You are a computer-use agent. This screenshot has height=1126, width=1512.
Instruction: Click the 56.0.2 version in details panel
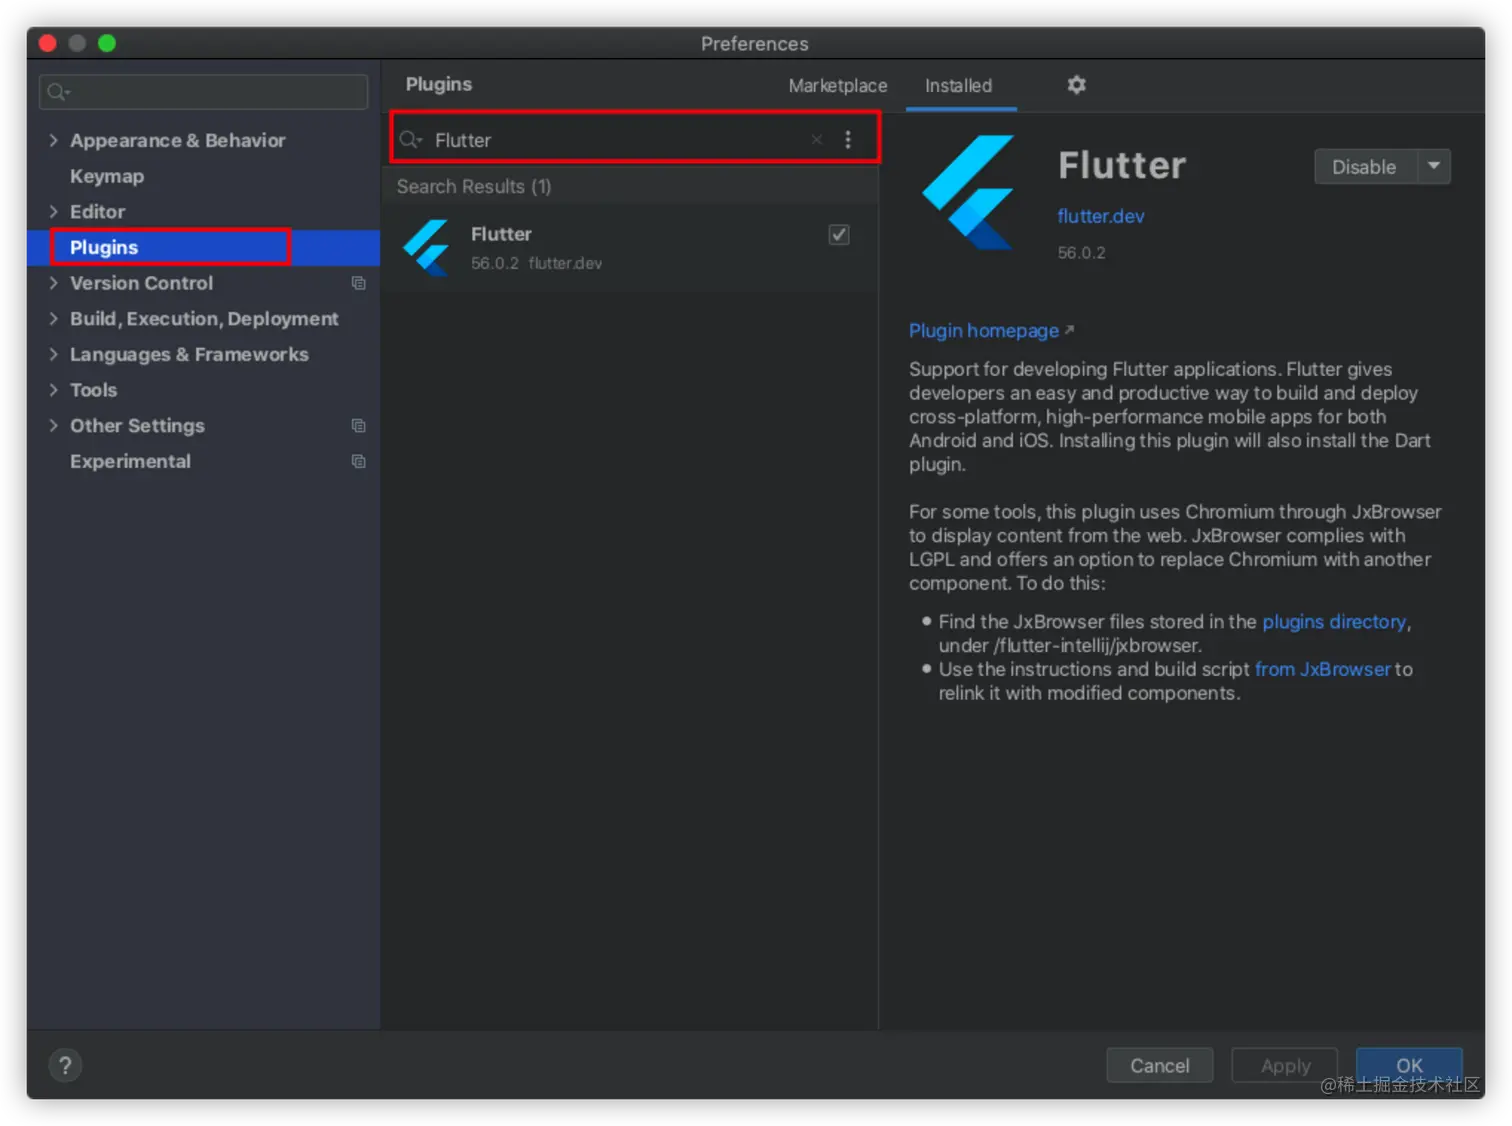(x=1082, y=253)
